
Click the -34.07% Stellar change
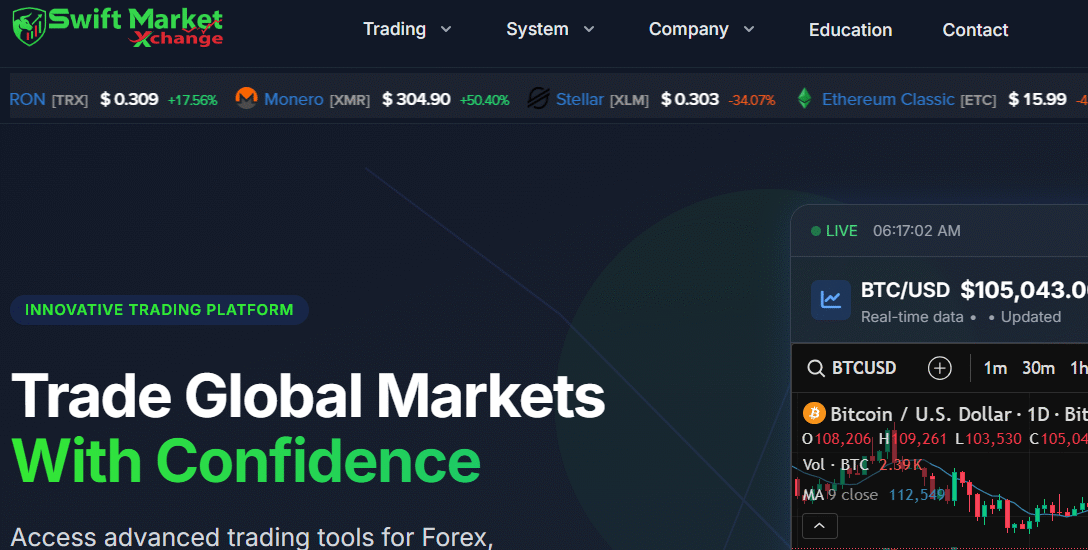[751, 101]
